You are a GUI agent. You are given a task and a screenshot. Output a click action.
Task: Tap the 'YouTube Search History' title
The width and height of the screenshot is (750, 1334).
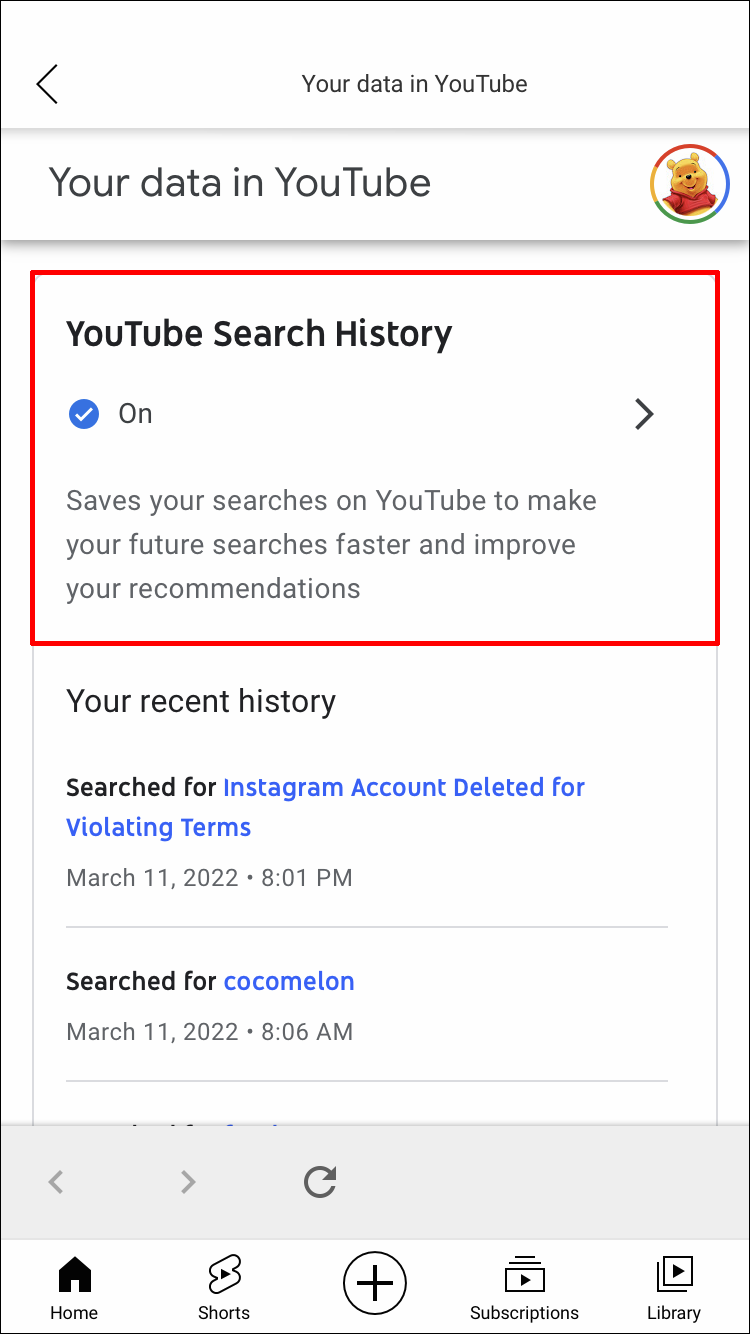coord(259,334)
